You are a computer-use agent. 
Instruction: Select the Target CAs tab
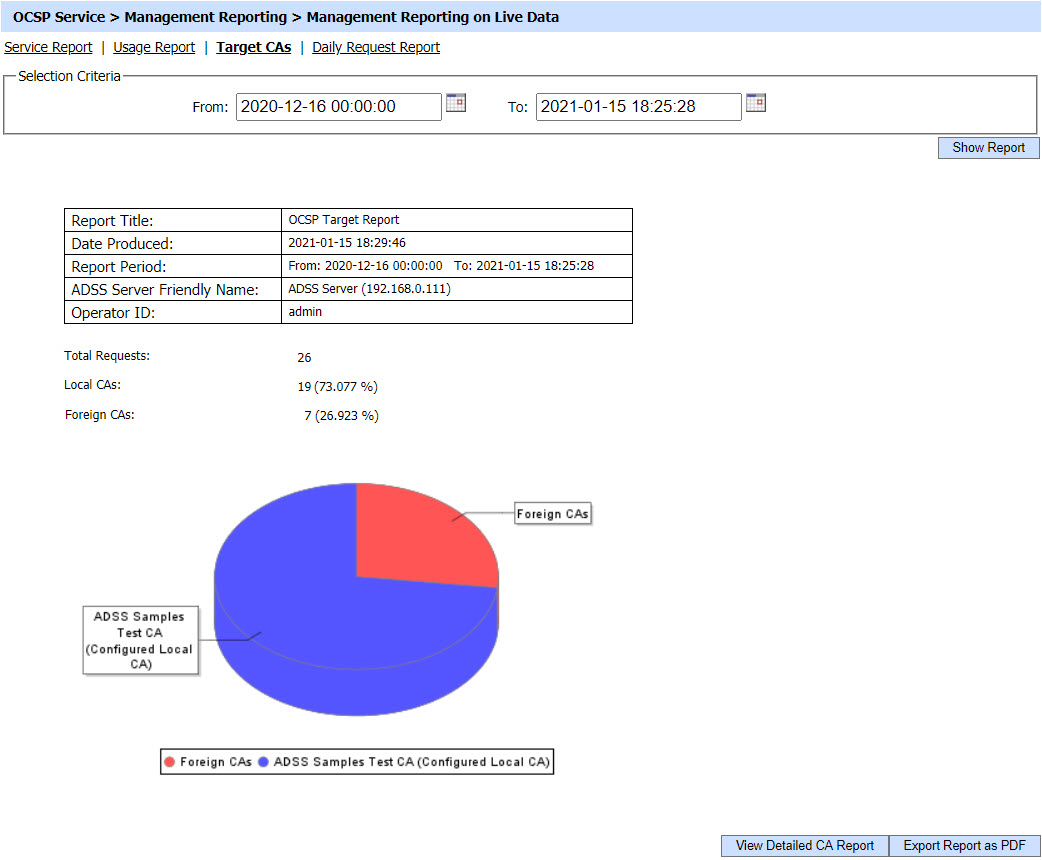254,47
